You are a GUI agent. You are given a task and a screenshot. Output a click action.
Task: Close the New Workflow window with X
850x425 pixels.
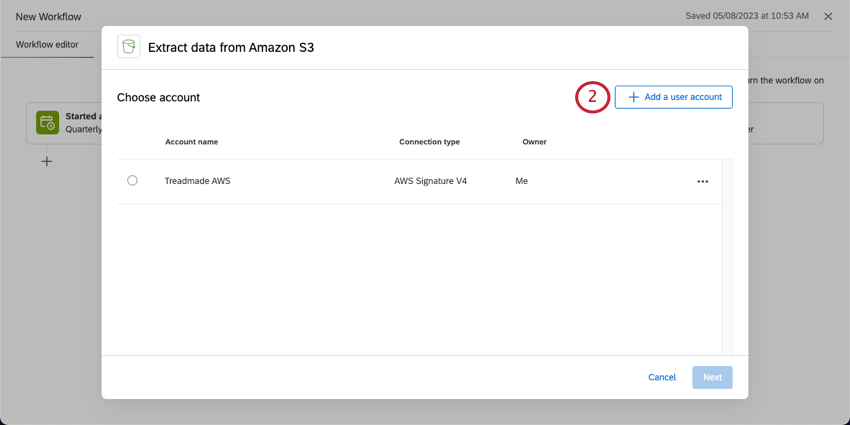828,17
